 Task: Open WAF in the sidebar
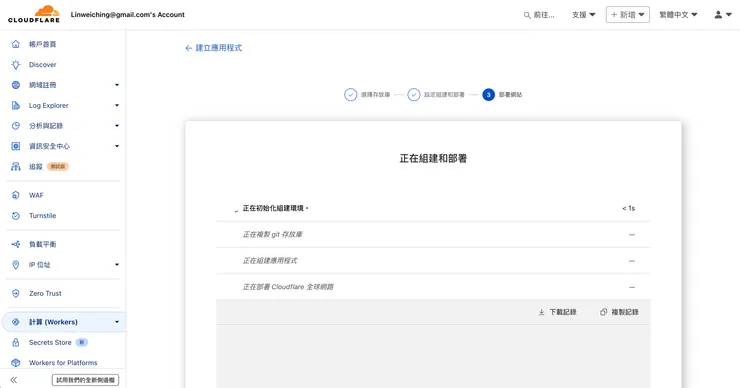(x=36, y=195)
